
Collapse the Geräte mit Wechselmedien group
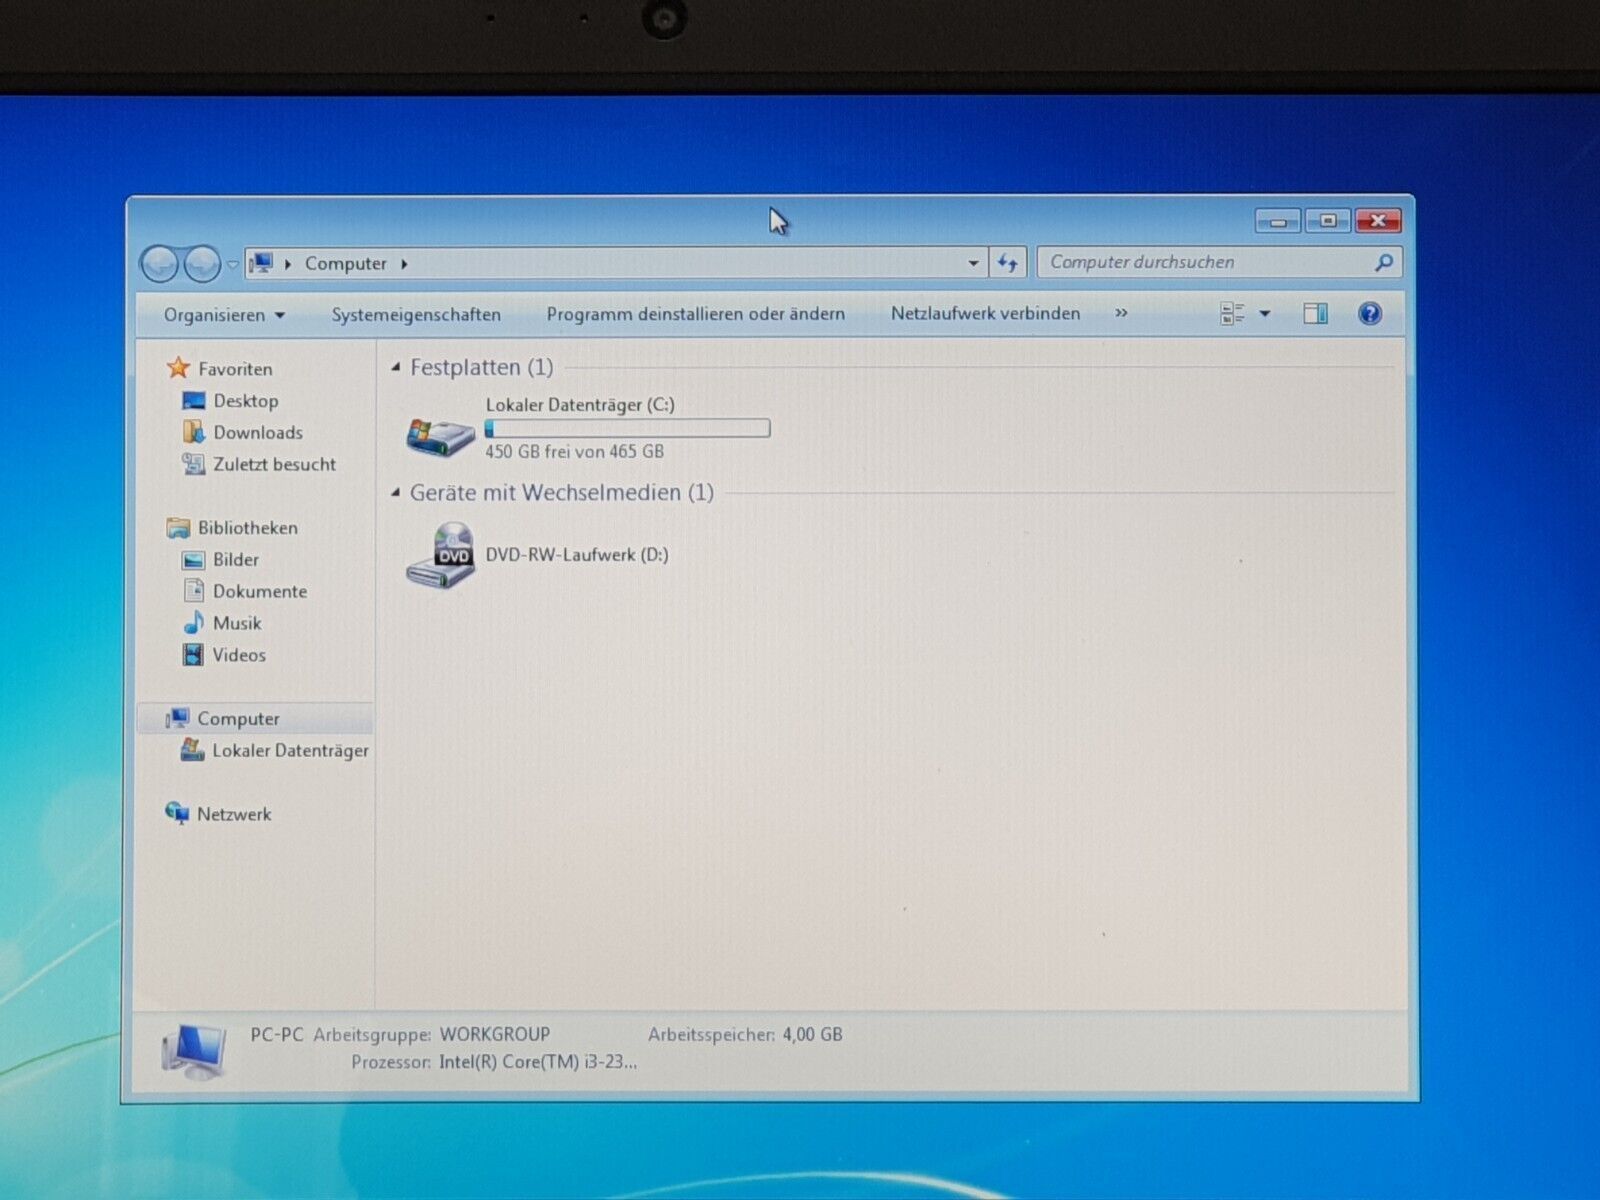(x=396, y=493)
